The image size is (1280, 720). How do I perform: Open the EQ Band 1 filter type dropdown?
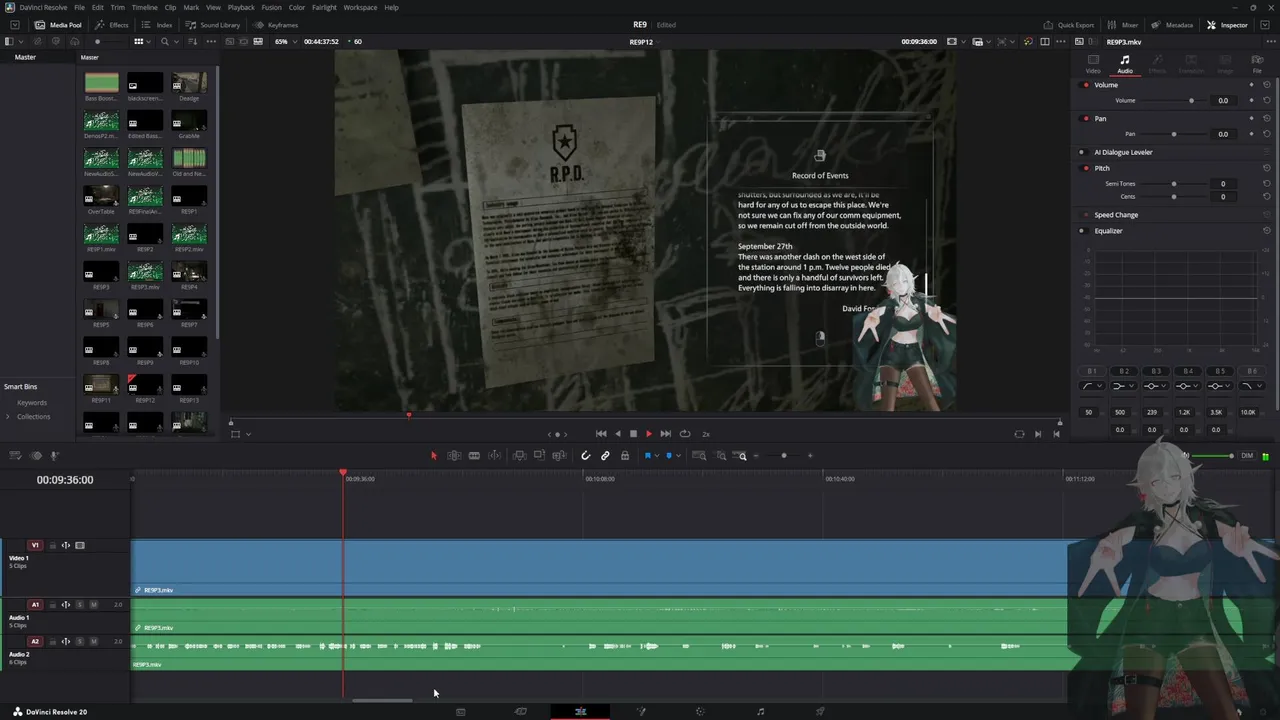pos(1090,386)
